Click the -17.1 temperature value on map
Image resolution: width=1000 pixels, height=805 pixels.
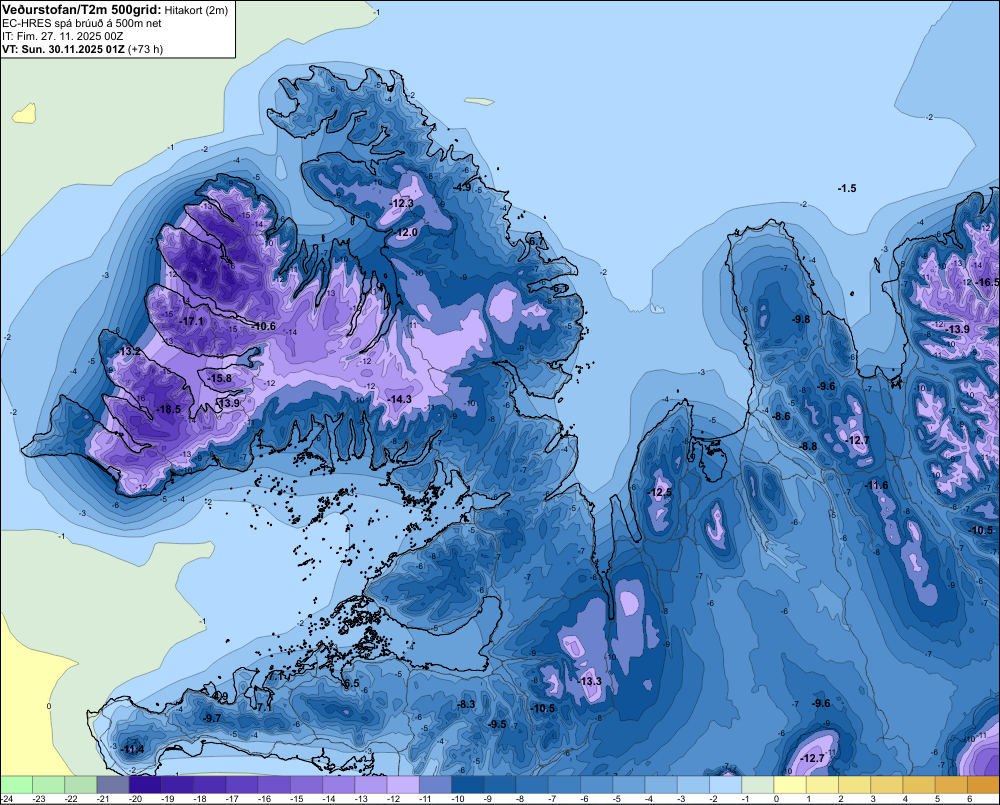point(191,321)
